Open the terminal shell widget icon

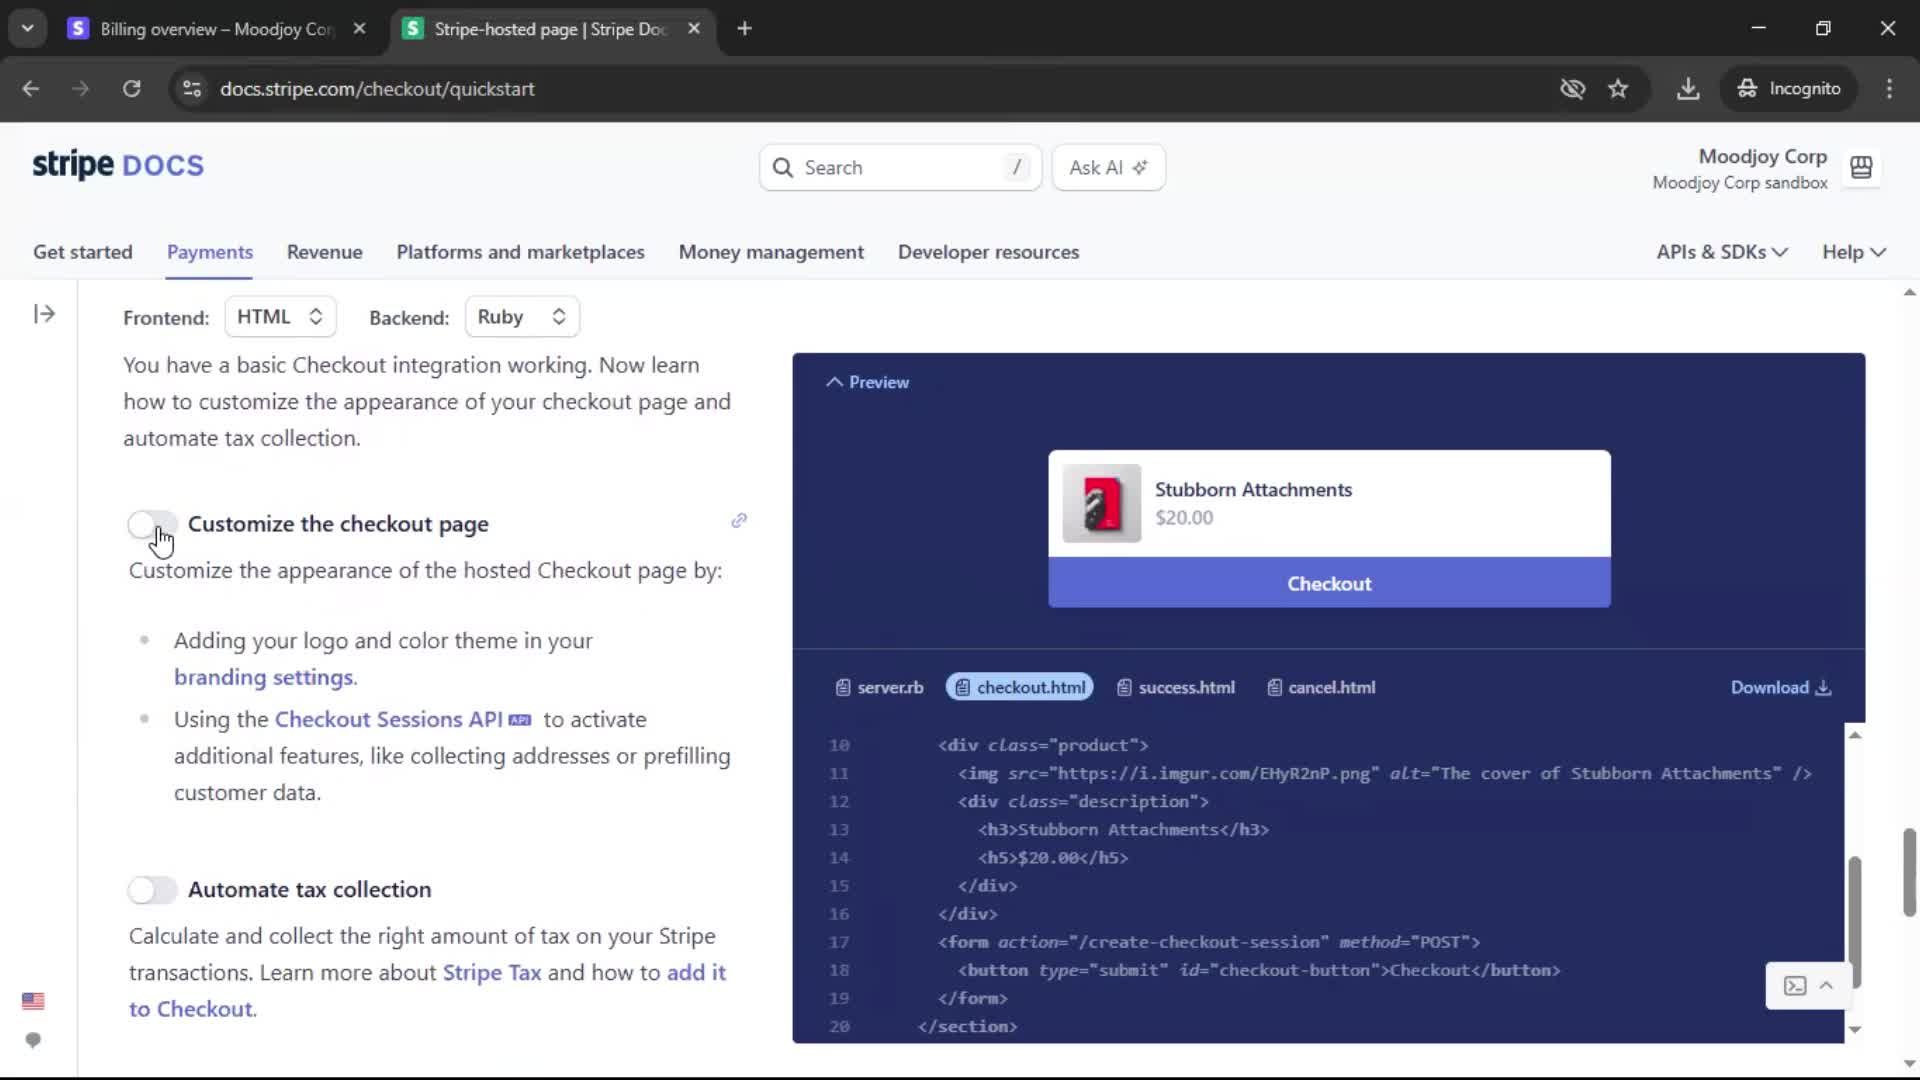point(1795,986)
